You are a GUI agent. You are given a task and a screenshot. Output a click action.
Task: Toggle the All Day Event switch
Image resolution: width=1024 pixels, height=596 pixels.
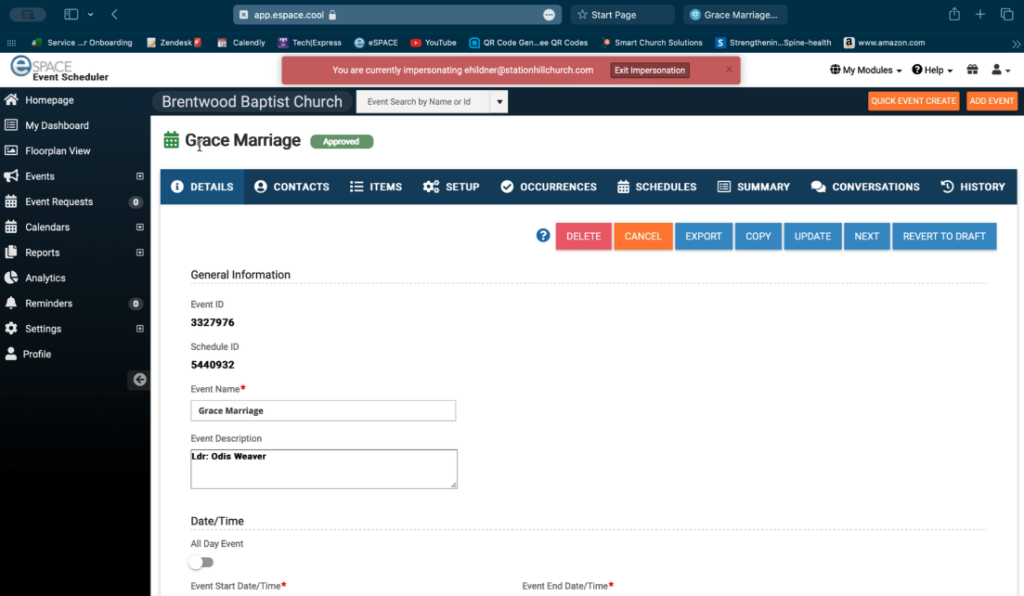click(x=202, y=562)
